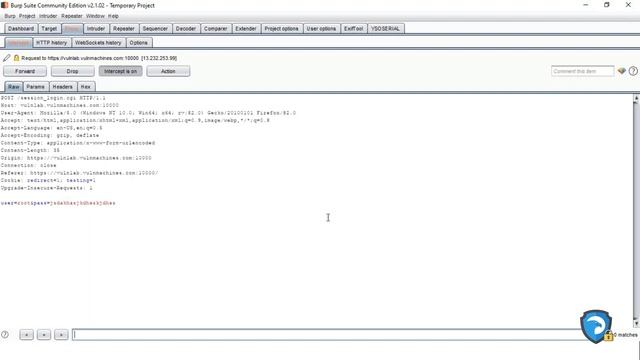Switch to the Headers view tab

click(x=62, y=87)
